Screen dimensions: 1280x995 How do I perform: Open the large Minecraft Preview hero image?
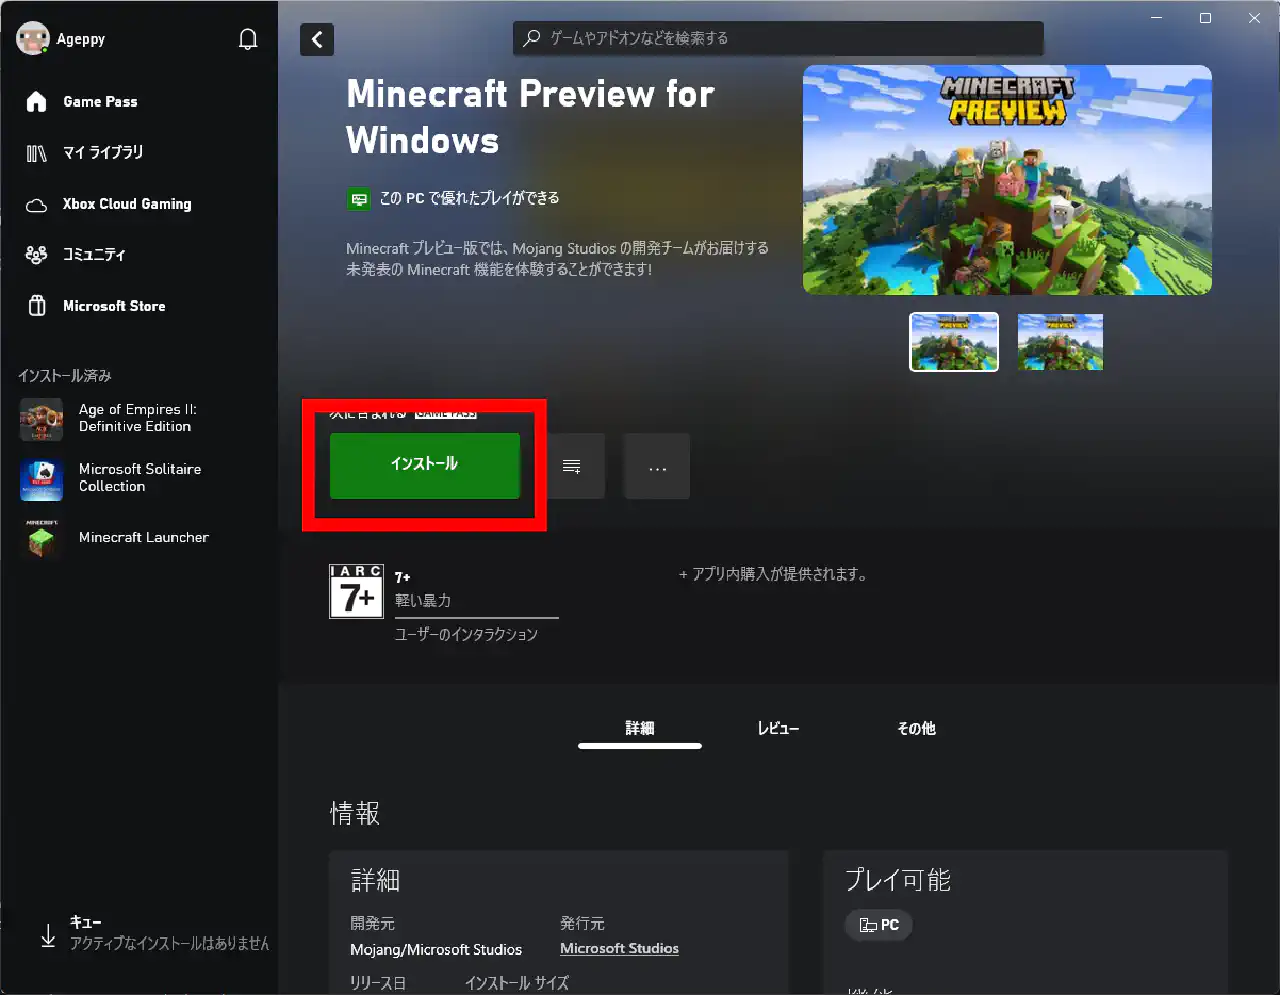(x=1007, y=180)
